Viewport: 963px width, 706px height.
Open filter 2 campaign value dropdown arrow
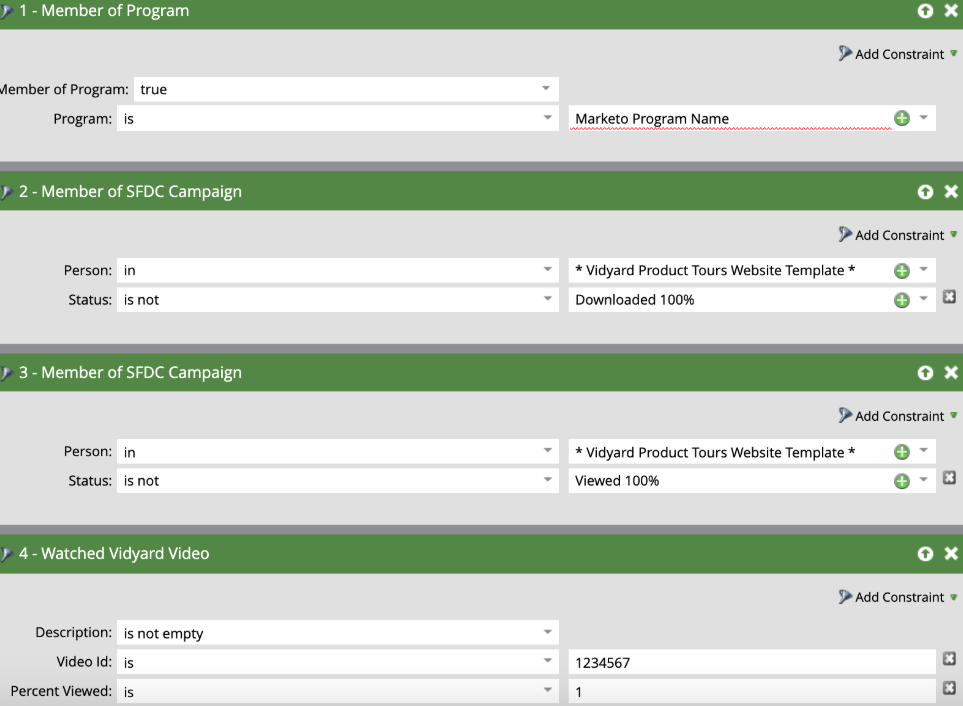[x=923, y=270]
